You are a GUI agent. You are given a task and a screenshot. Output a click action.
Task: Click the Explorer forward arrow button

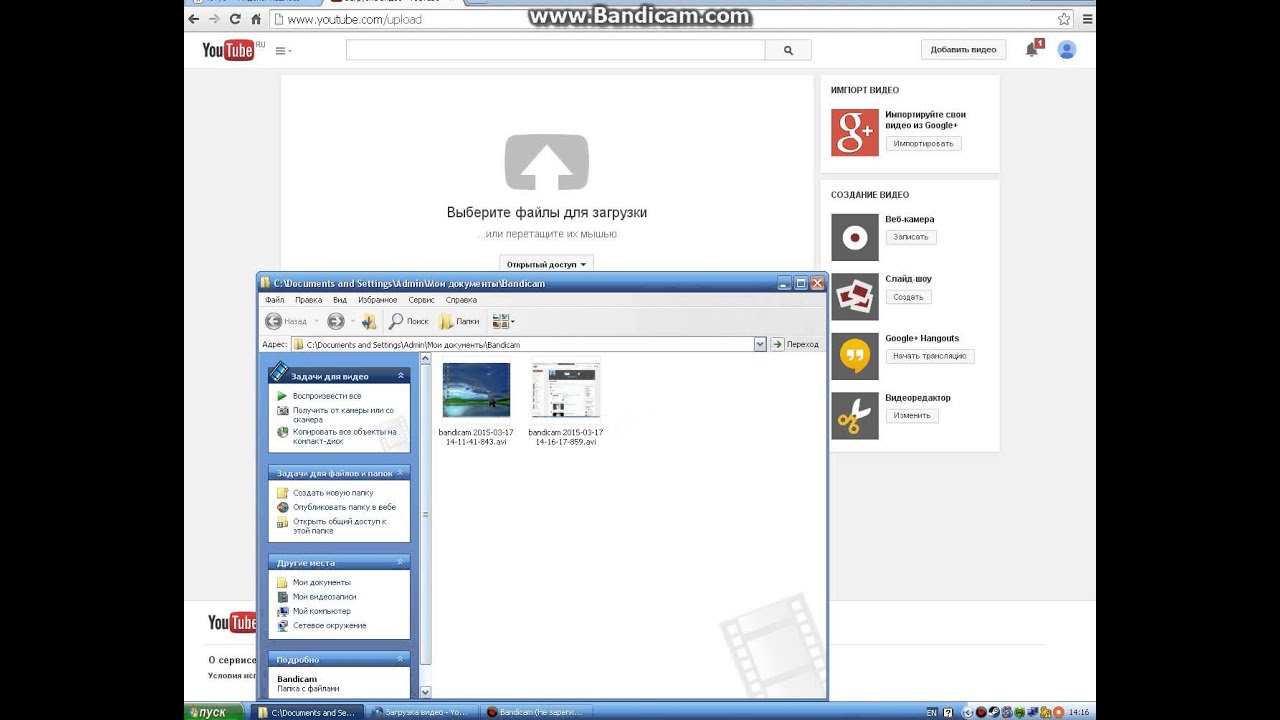pos(336,321)
